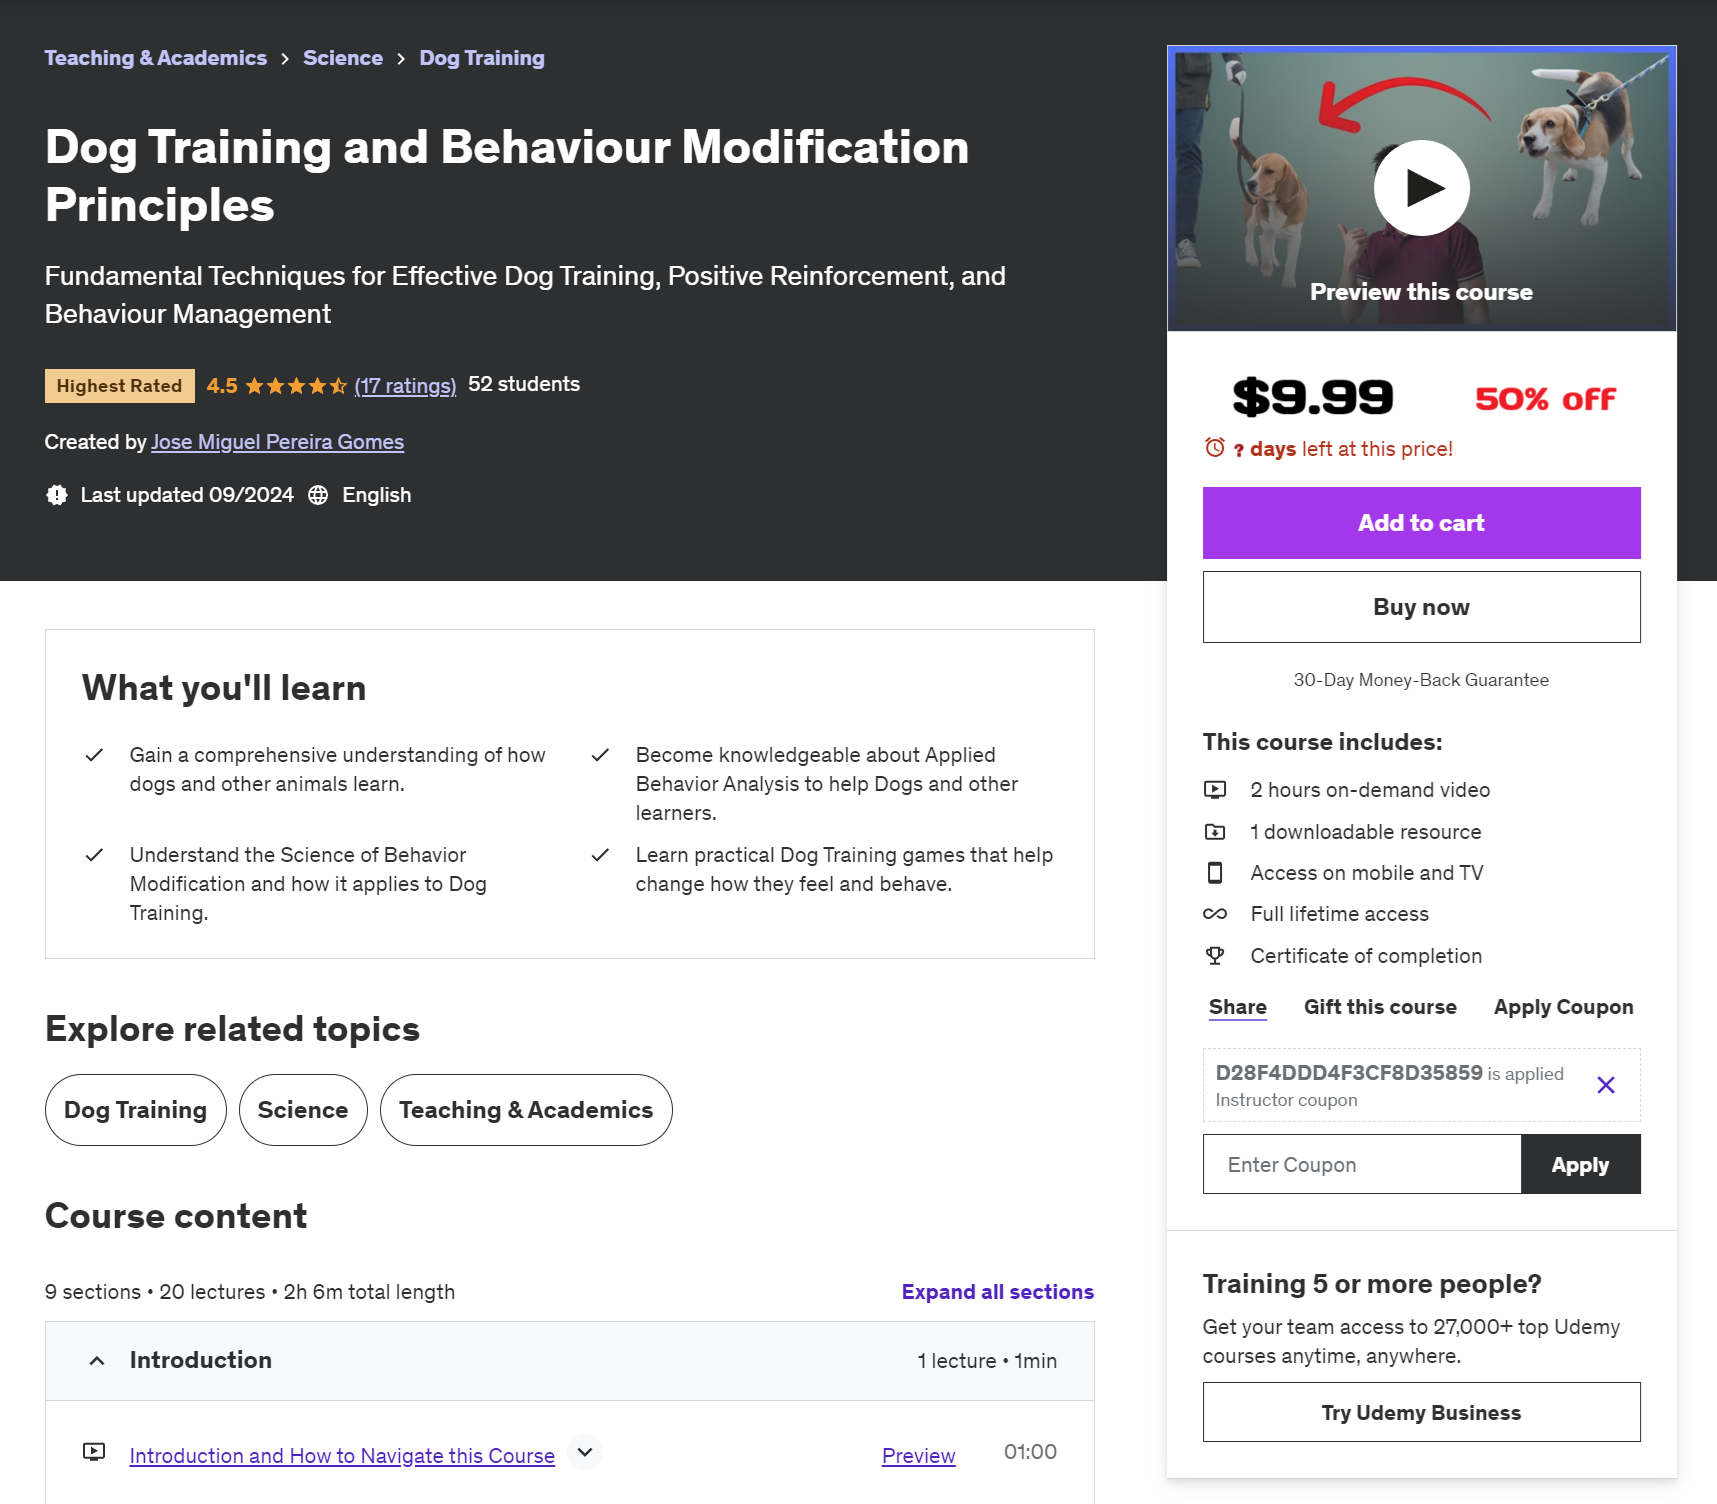Click the arrow after Science breadcrumb
This screenshot has height=1504, width=1717.
tap(401, 59)
